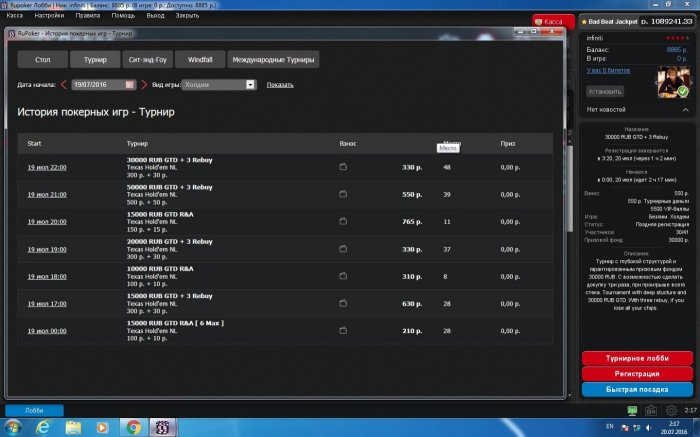The width and height of the screenshot is (700, 437).
Task: Open 19 июл 20:00 tournament link
Action: coord(47,222)
